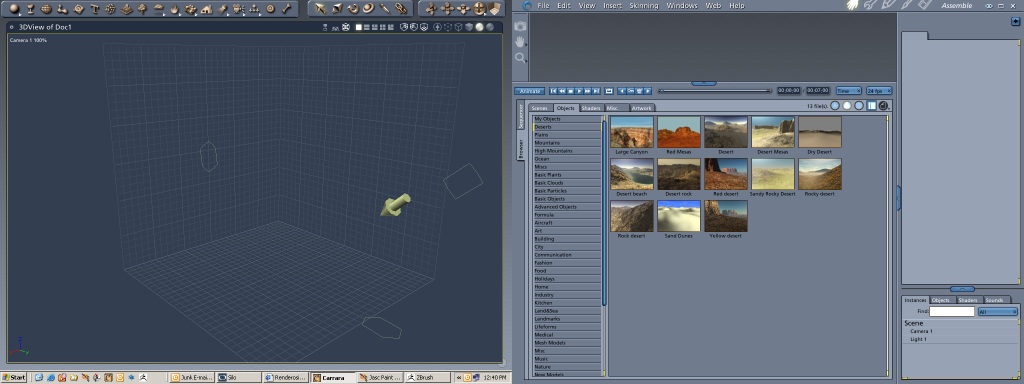This screenshot has width=1024, height=384.
Task: Pick the arrow selection tool
Action: (321, 8)
